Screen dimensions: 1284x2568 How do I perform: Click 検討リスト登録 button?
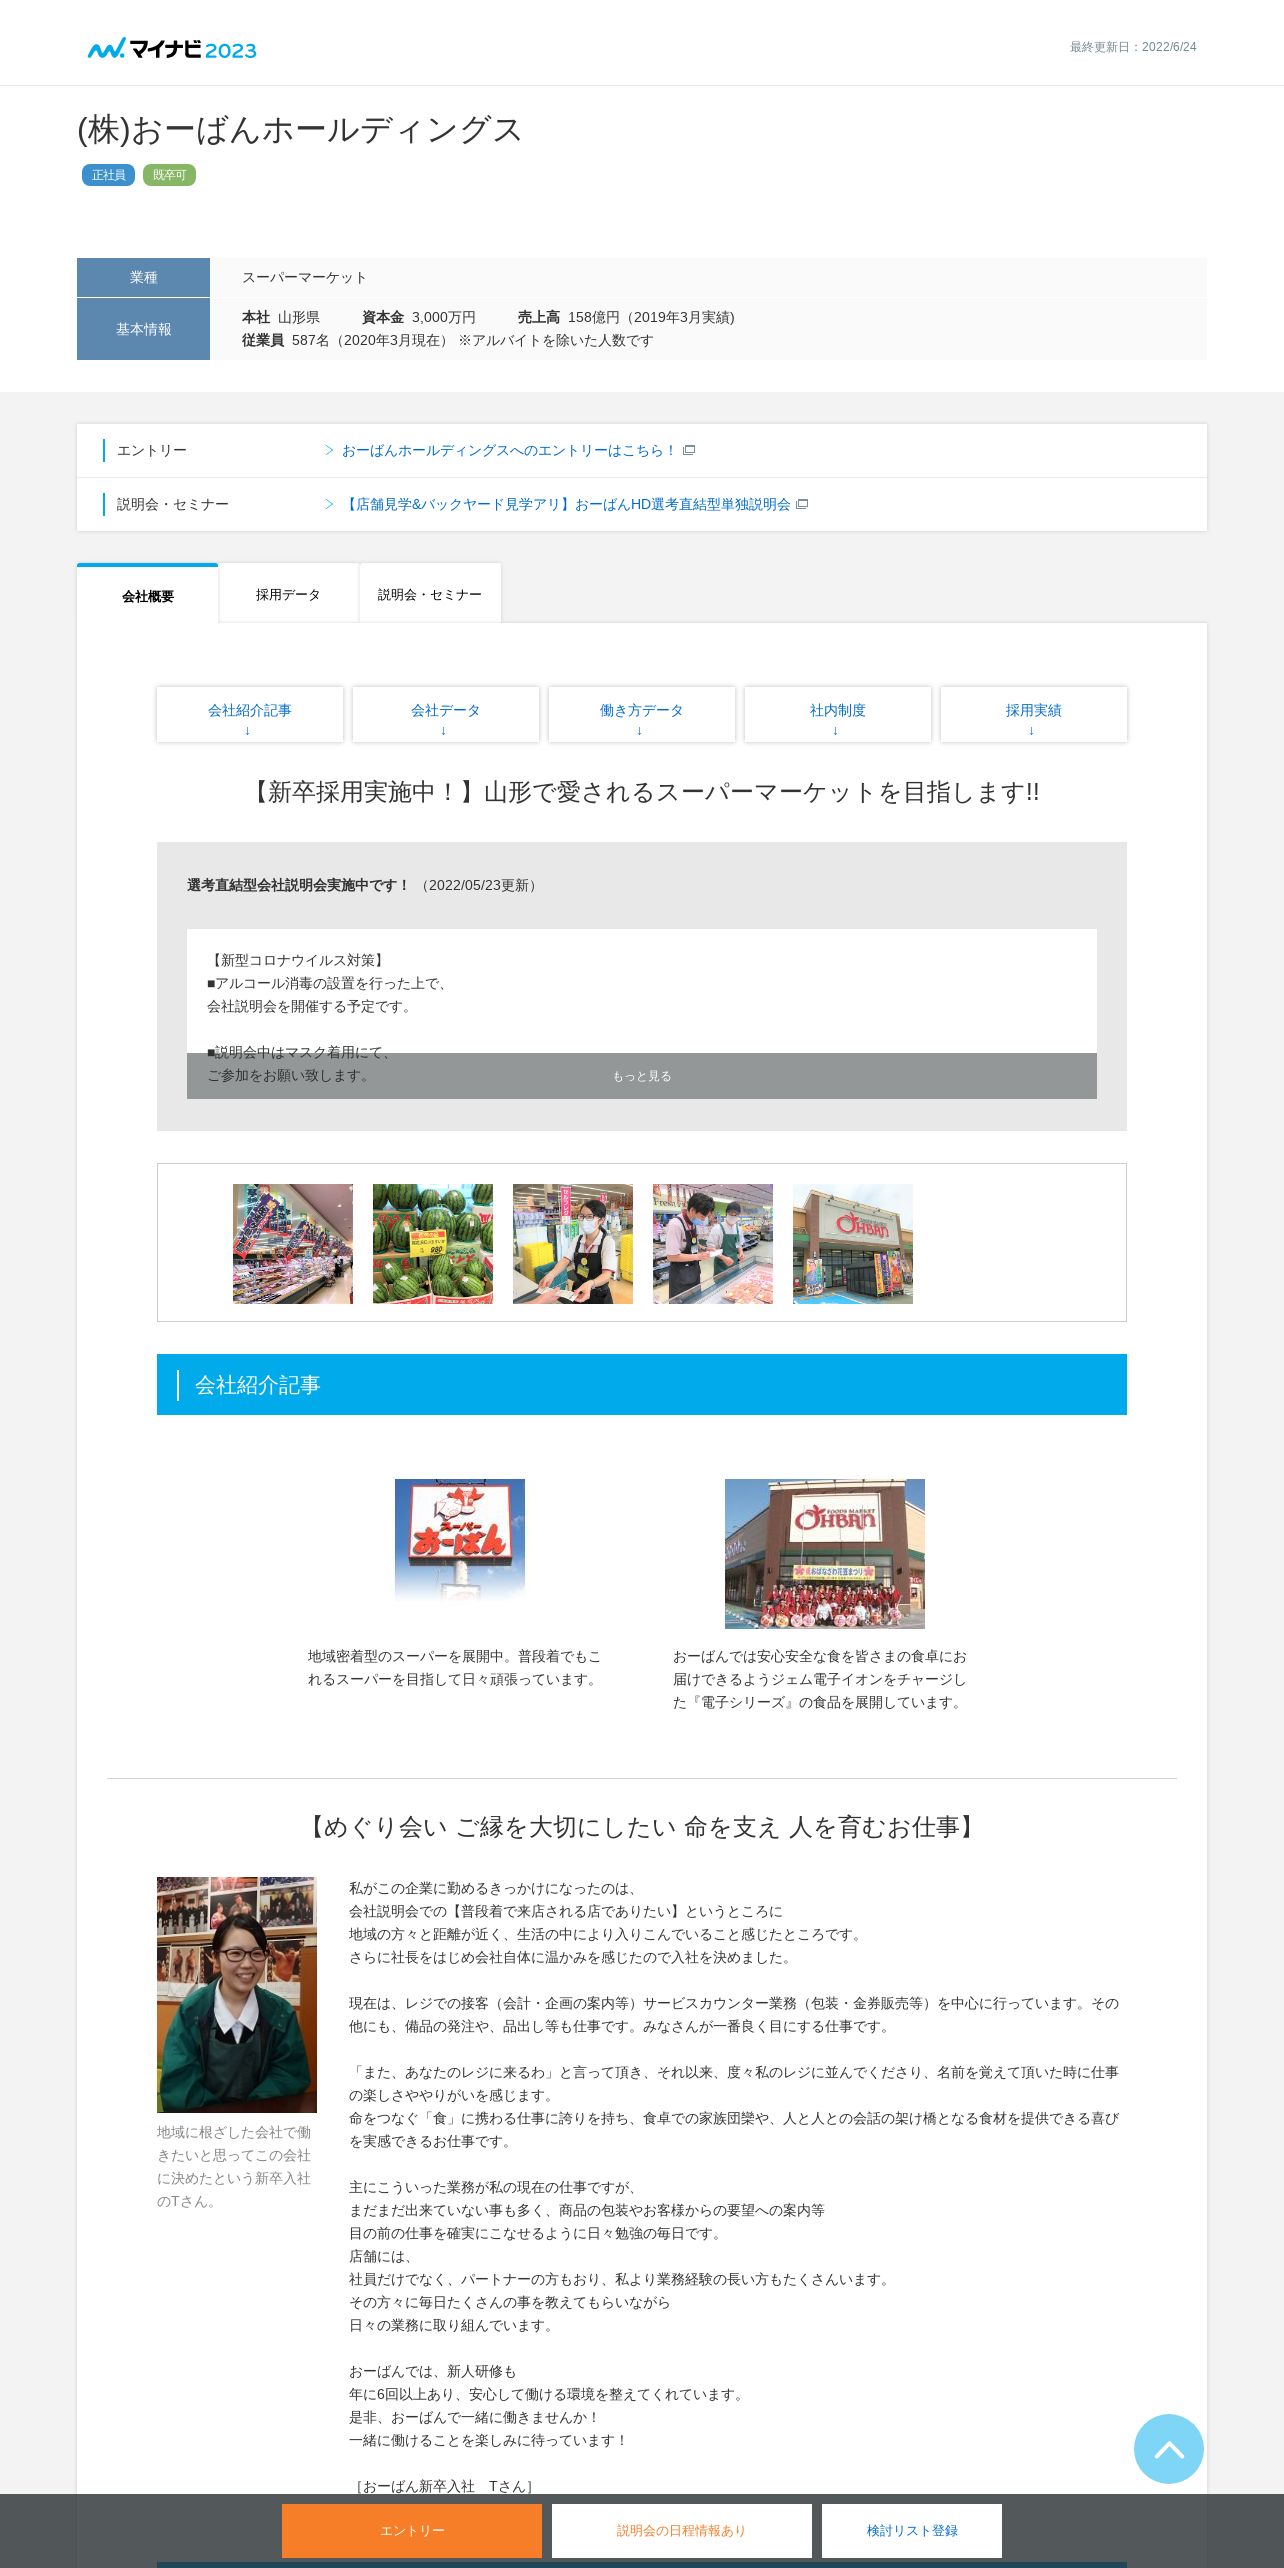912,2530
